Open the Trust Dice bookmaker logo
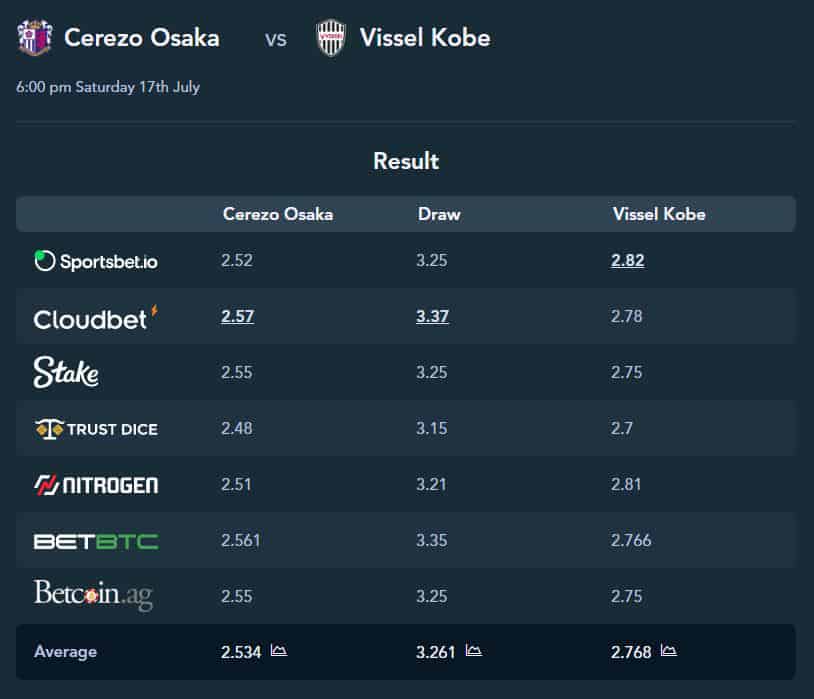814x699 pixels. click(97, 429)
